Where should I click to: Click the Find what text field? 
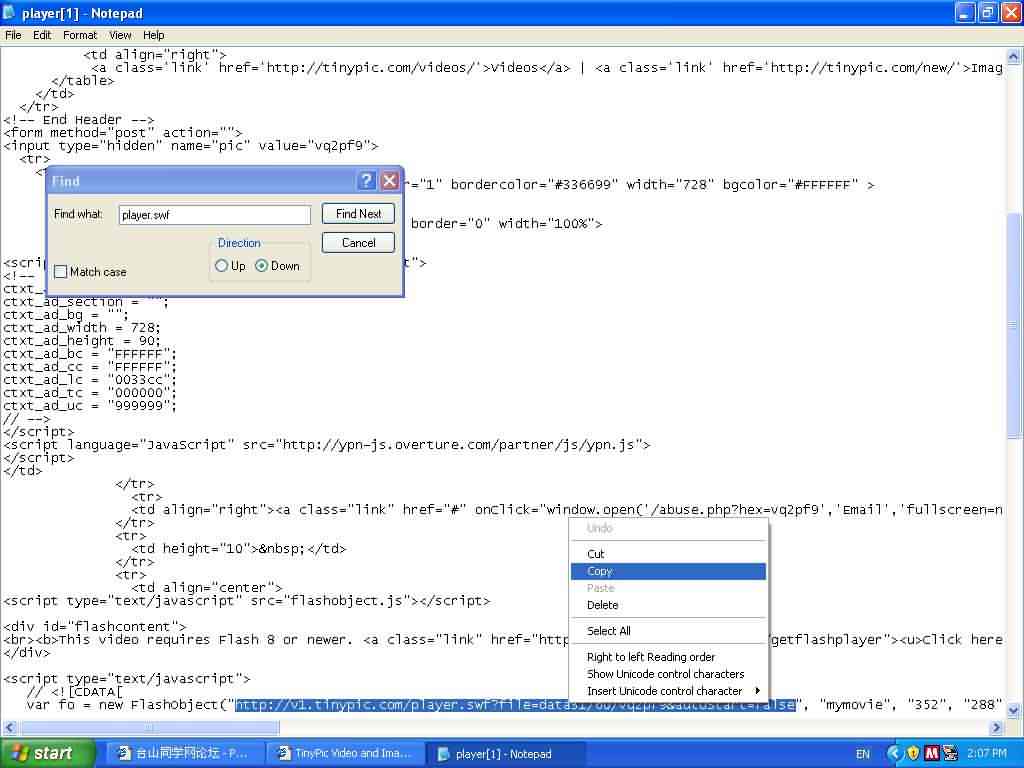point(214,215)
